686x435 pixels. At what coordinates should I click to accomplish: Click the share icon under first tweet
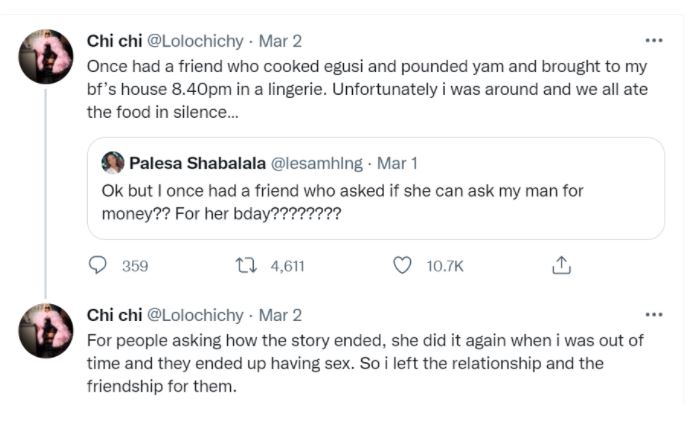click(561, 265)
